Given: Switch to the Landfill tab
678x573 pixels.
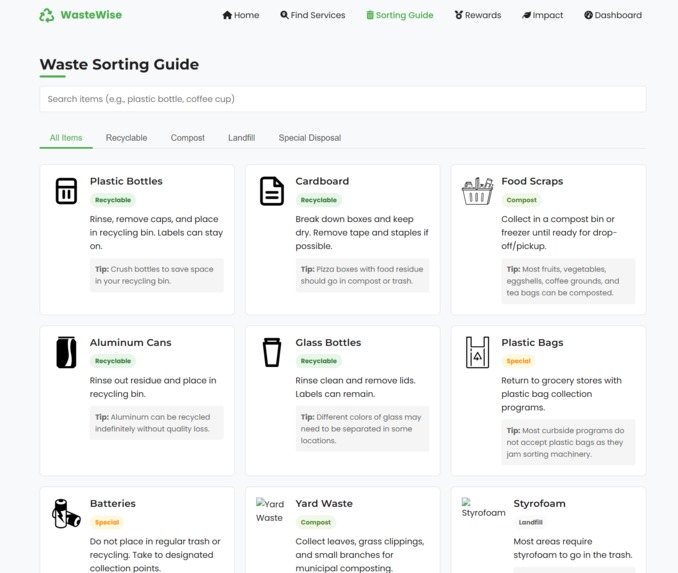Looking at the screenshot, I should click(242, 138).
